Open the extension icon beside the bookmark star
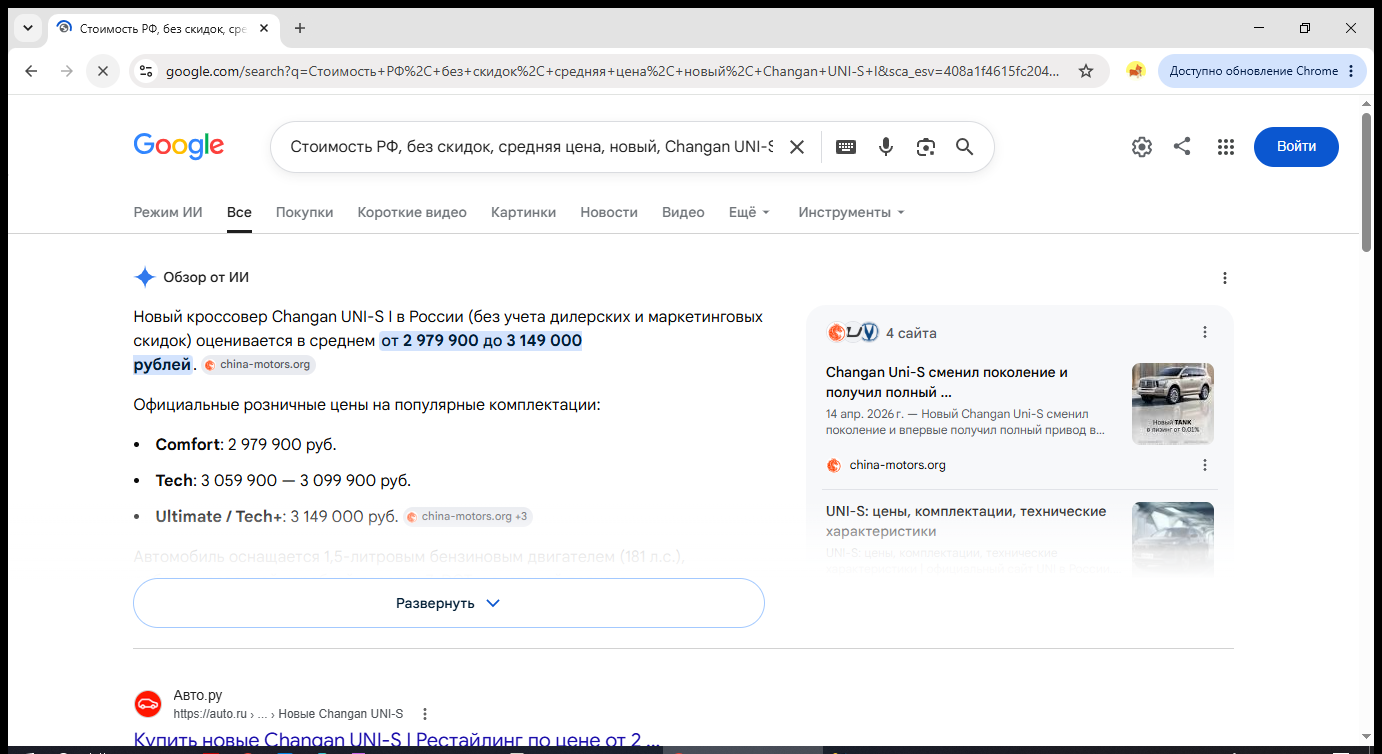Viewport: 1382px width, 754px height. (x=1135, y=71)
